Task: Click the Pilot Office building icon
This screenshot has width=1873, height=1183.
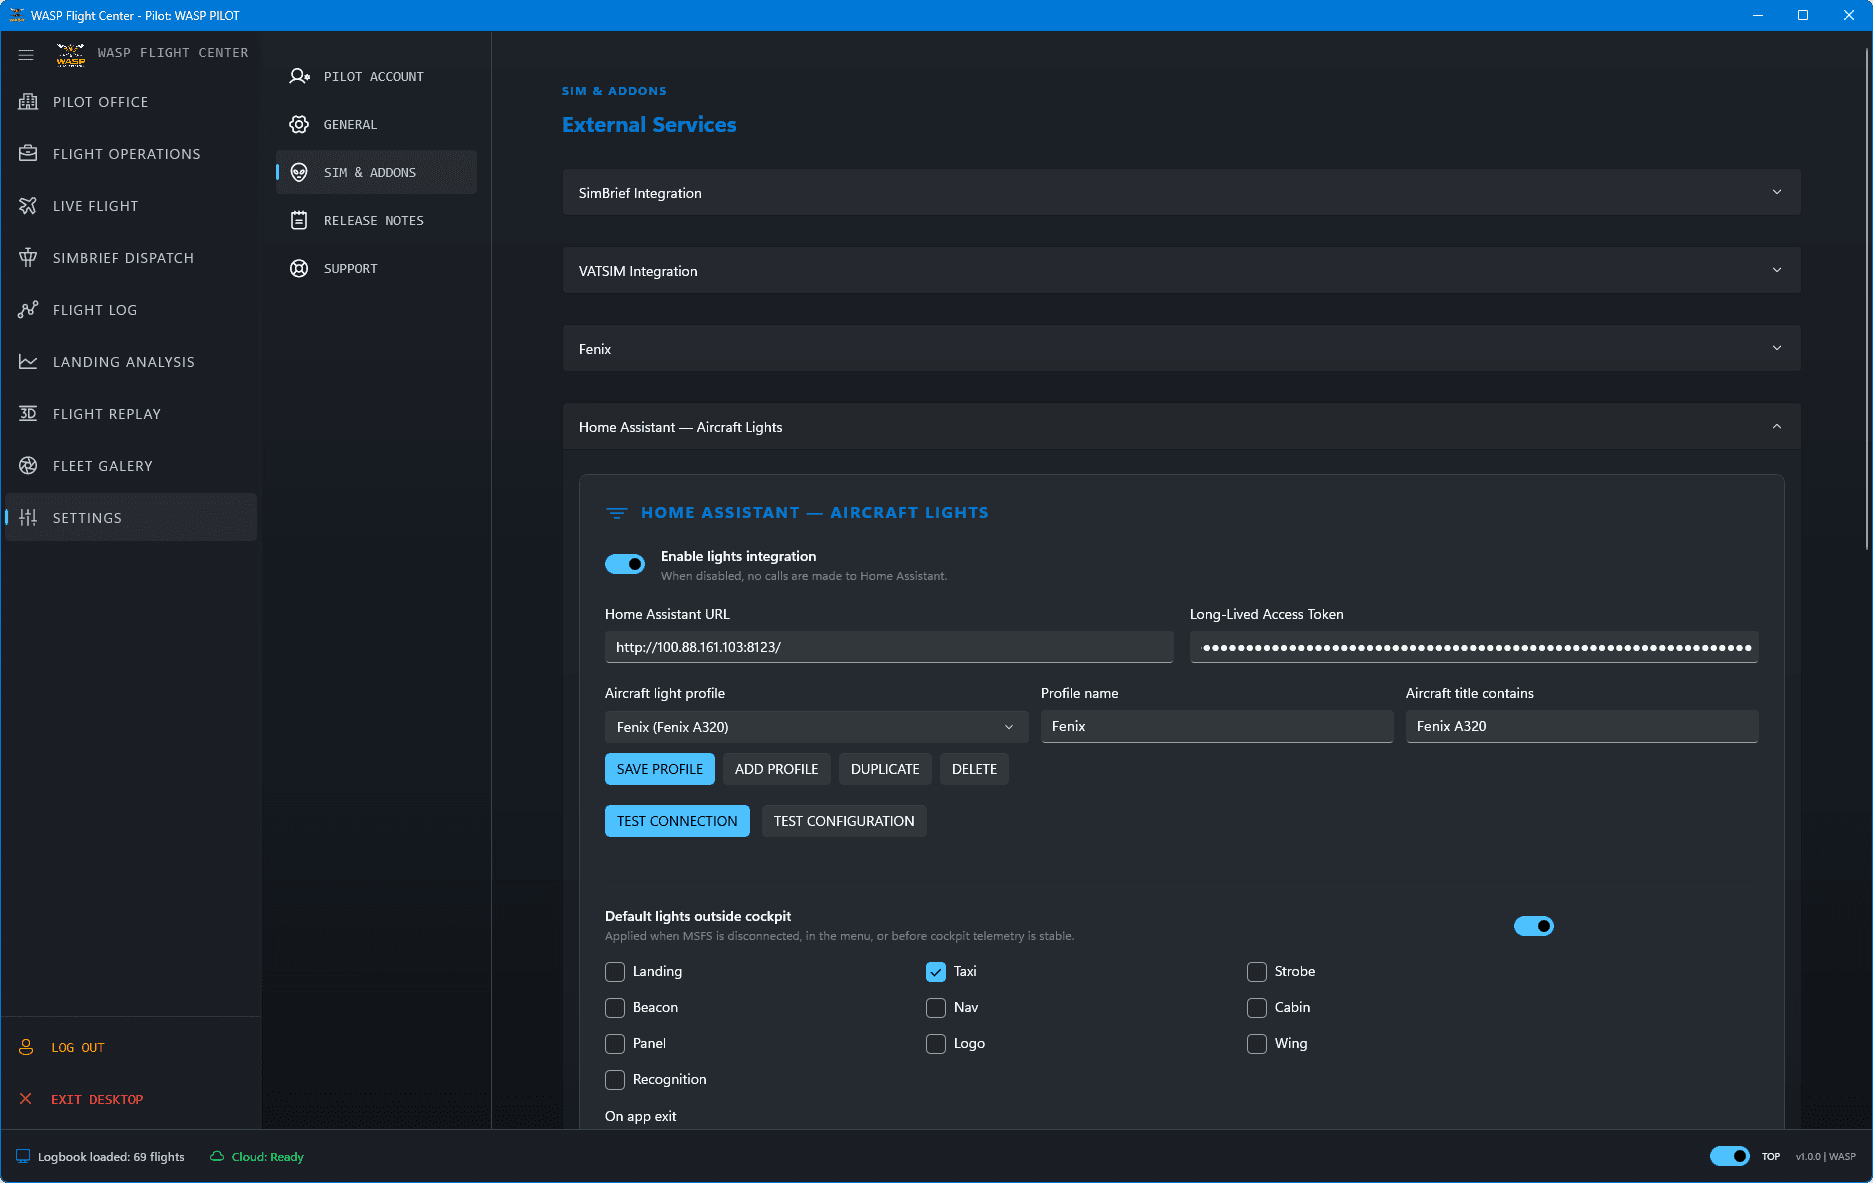Action: (28, 102)
